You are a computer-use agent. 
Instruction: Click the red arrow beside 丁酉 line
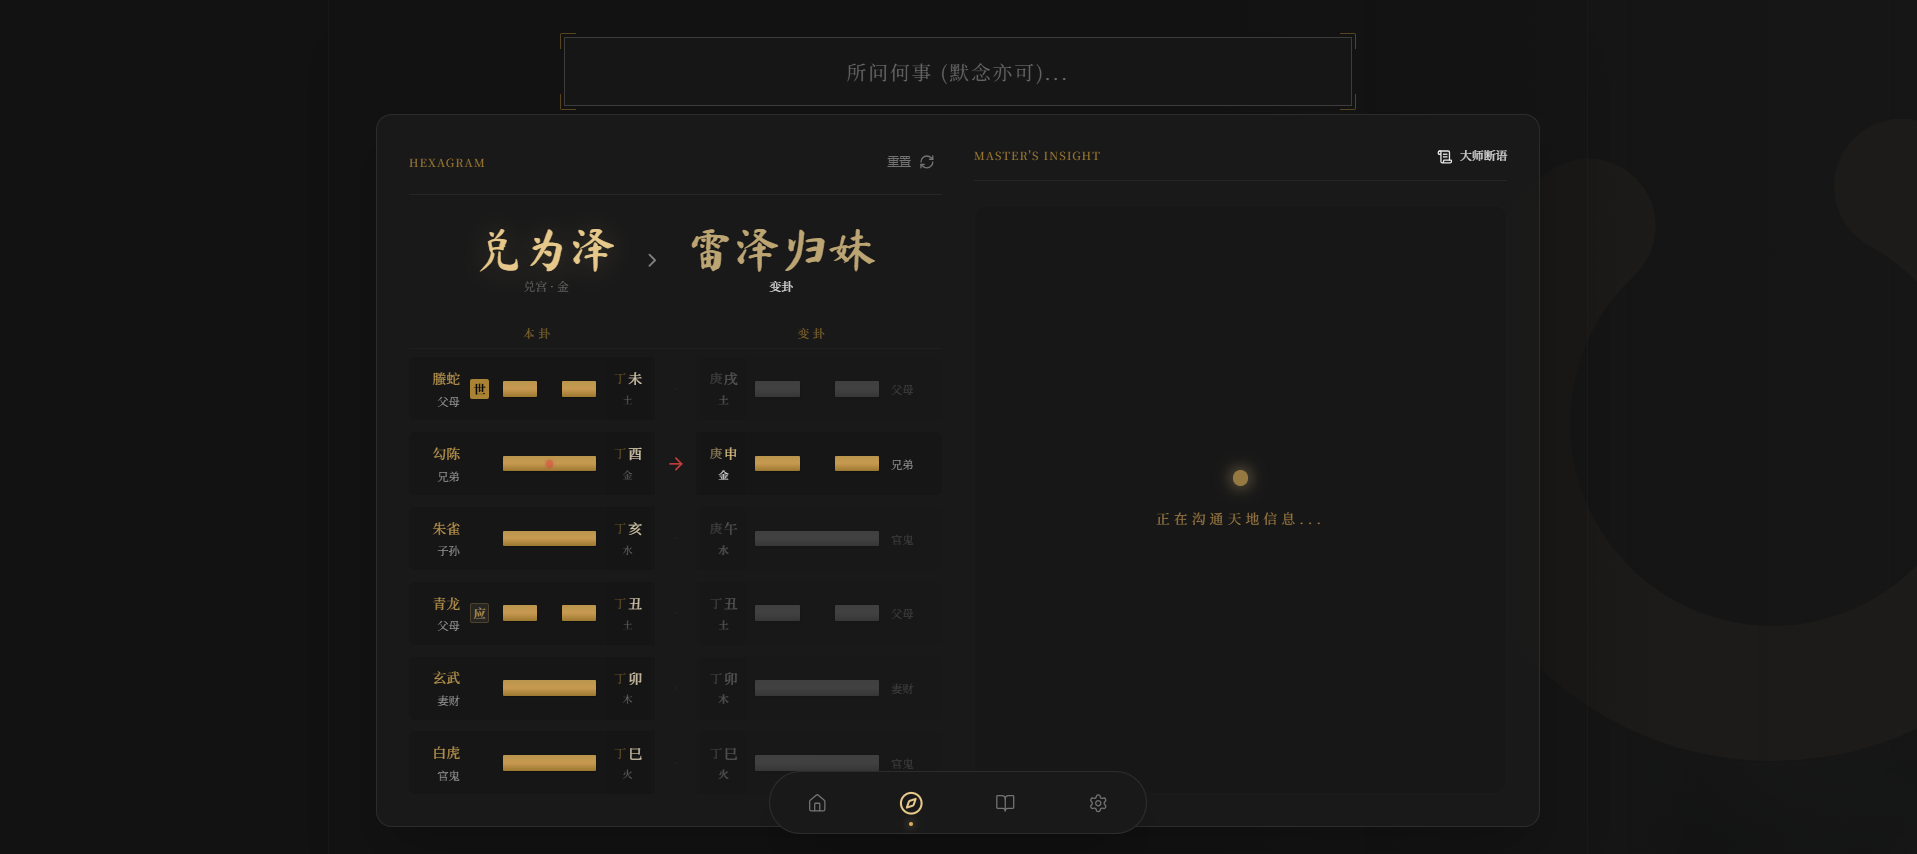[x=676, y=464]
